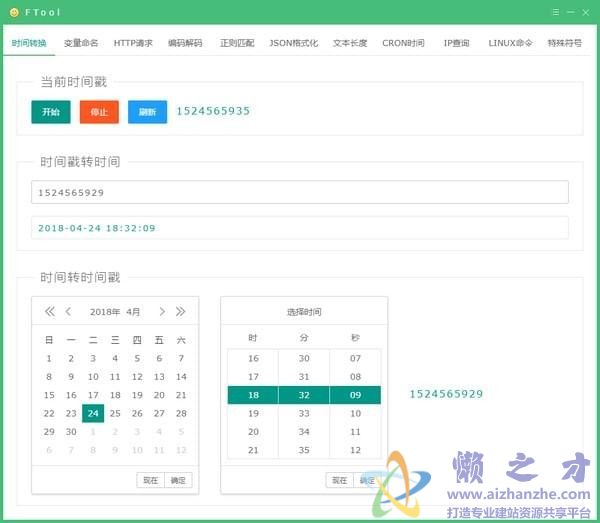Choose April 18 in the calendar
This screenshot has height=523, width=600.
115,395
